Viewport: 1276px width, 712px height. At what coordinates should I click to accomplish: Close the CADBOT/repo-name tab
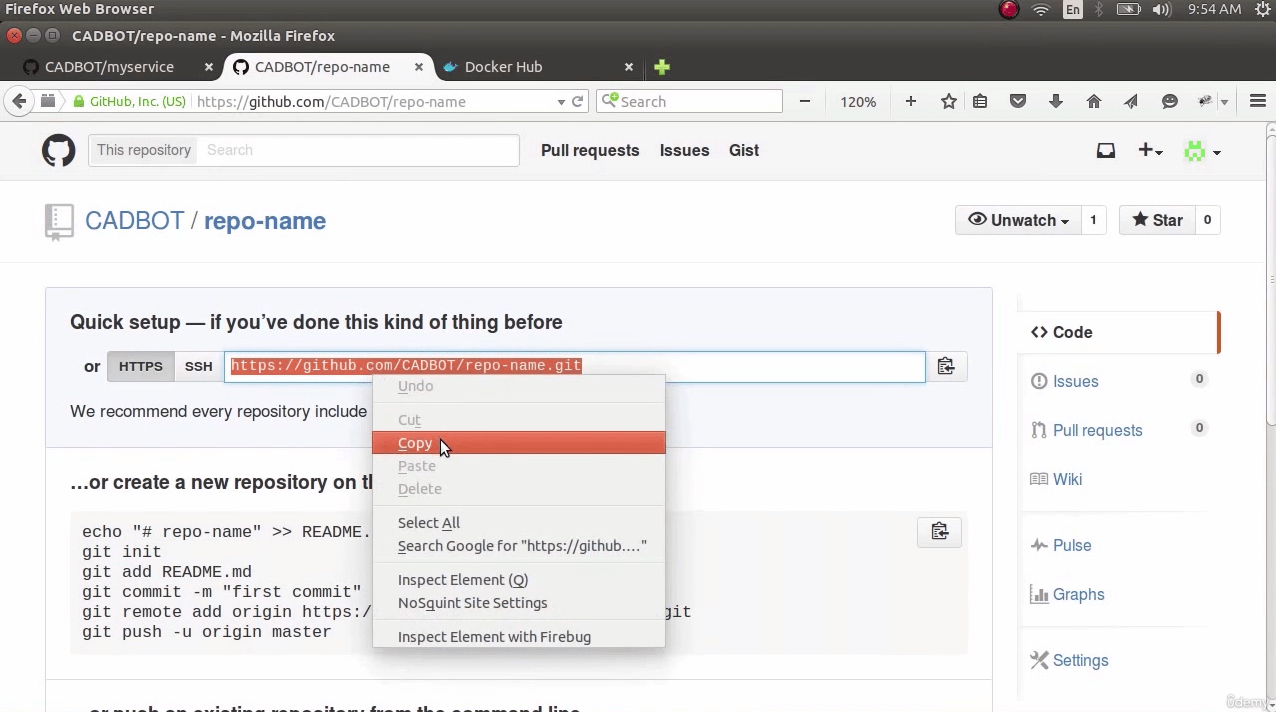coord(418,67)
